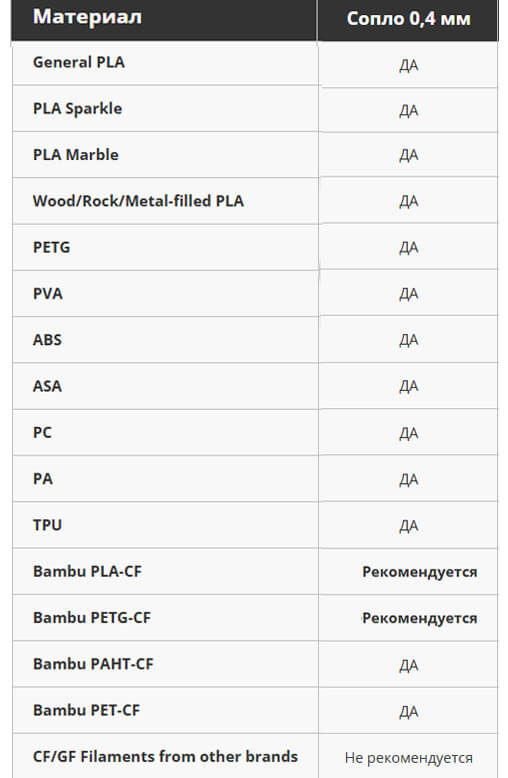508x778 pixels.
Task: Click the Не рекомендуется cell
Action: [408, 758]
